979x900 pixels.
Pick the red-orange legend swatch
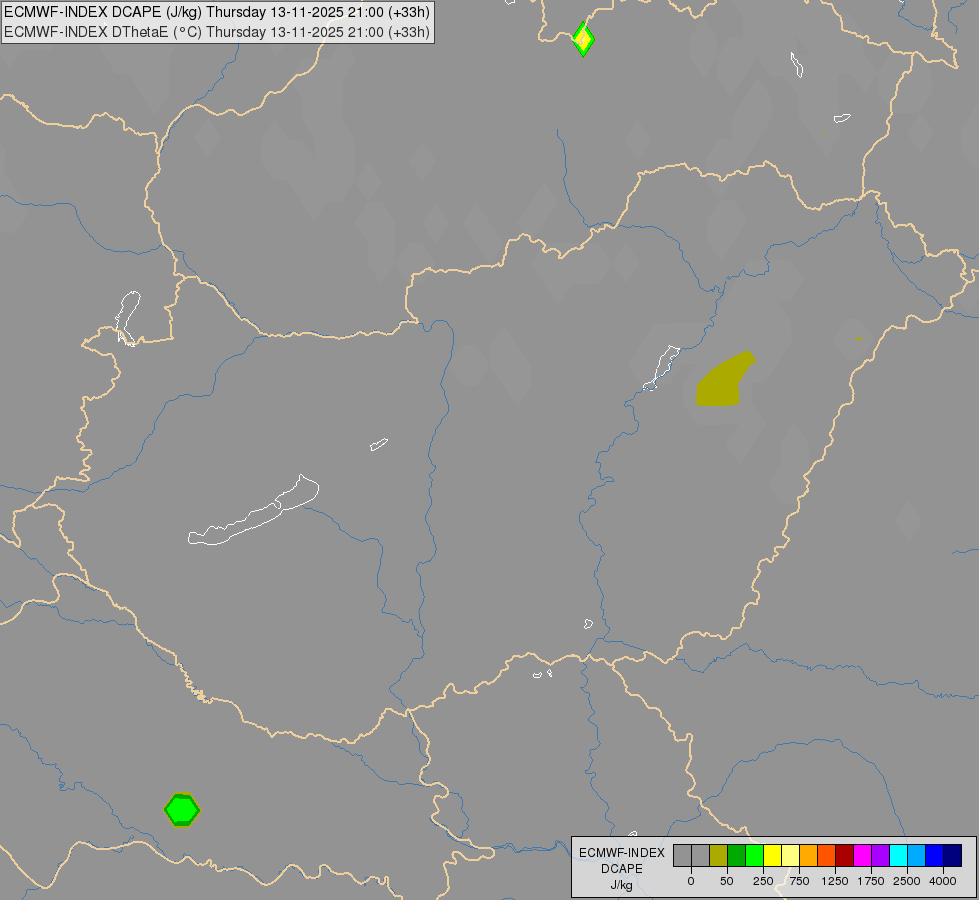pos(827,855)
